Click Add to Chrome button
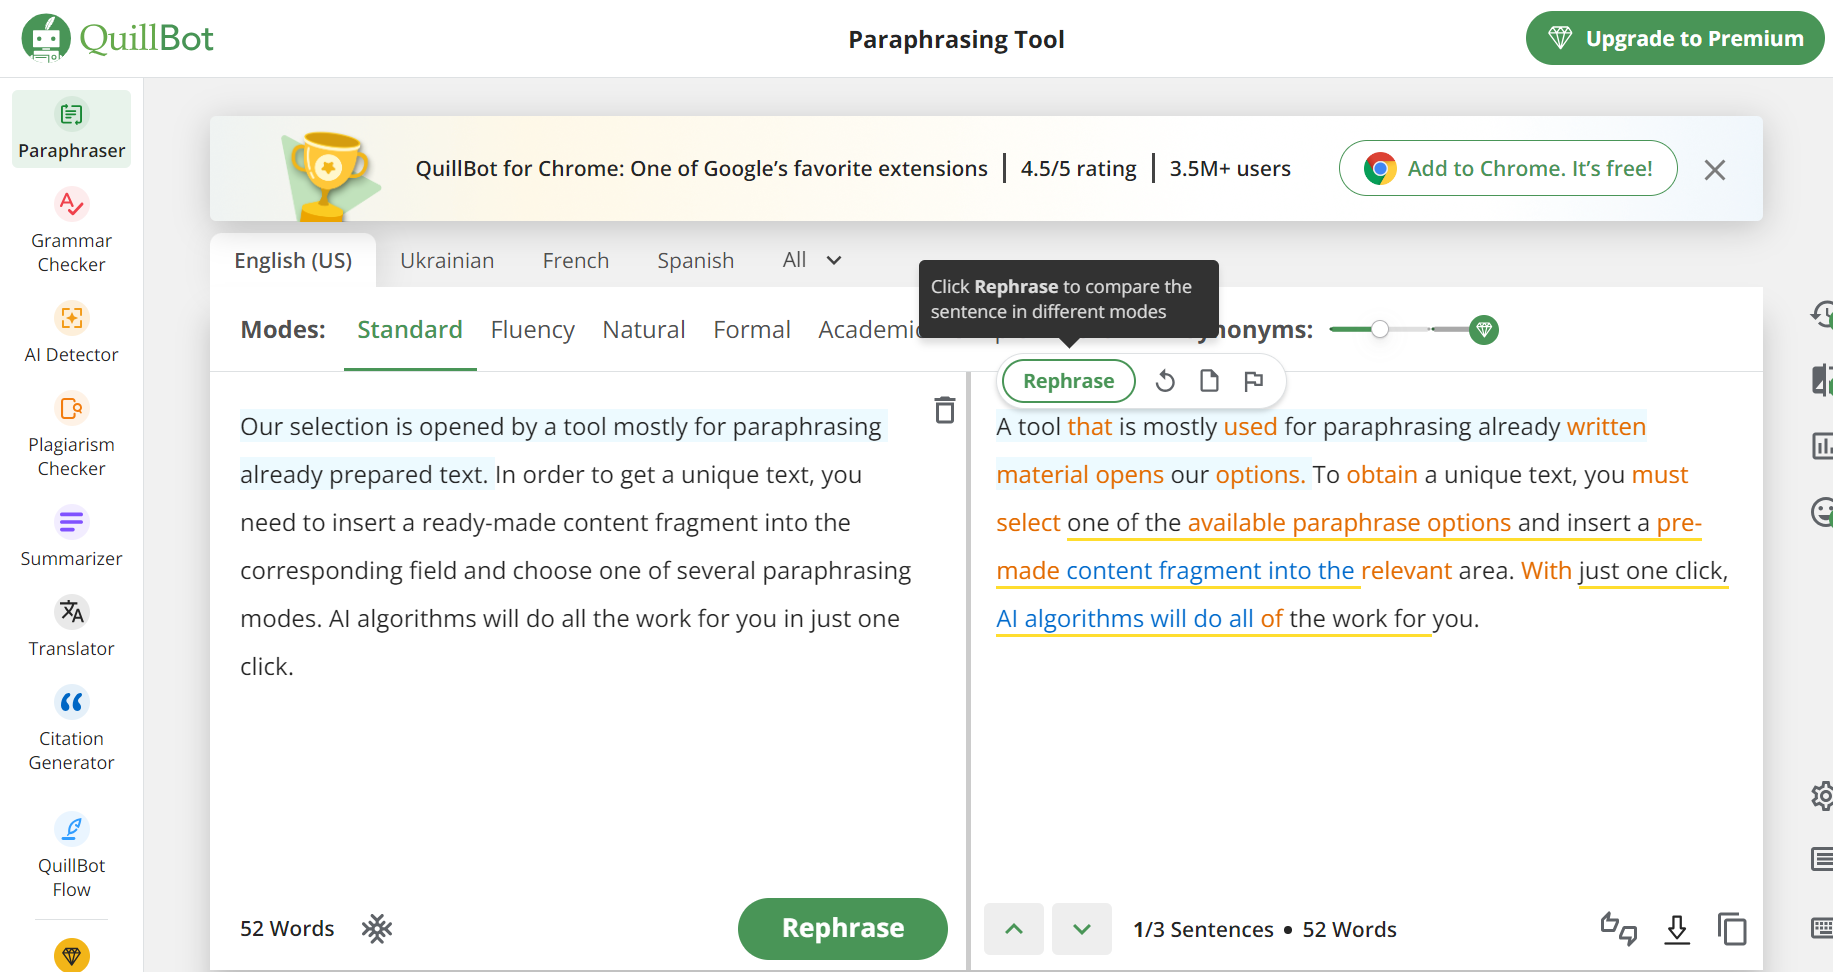The width and height of the screenshot is (1833, 972). pos(1508,168)
